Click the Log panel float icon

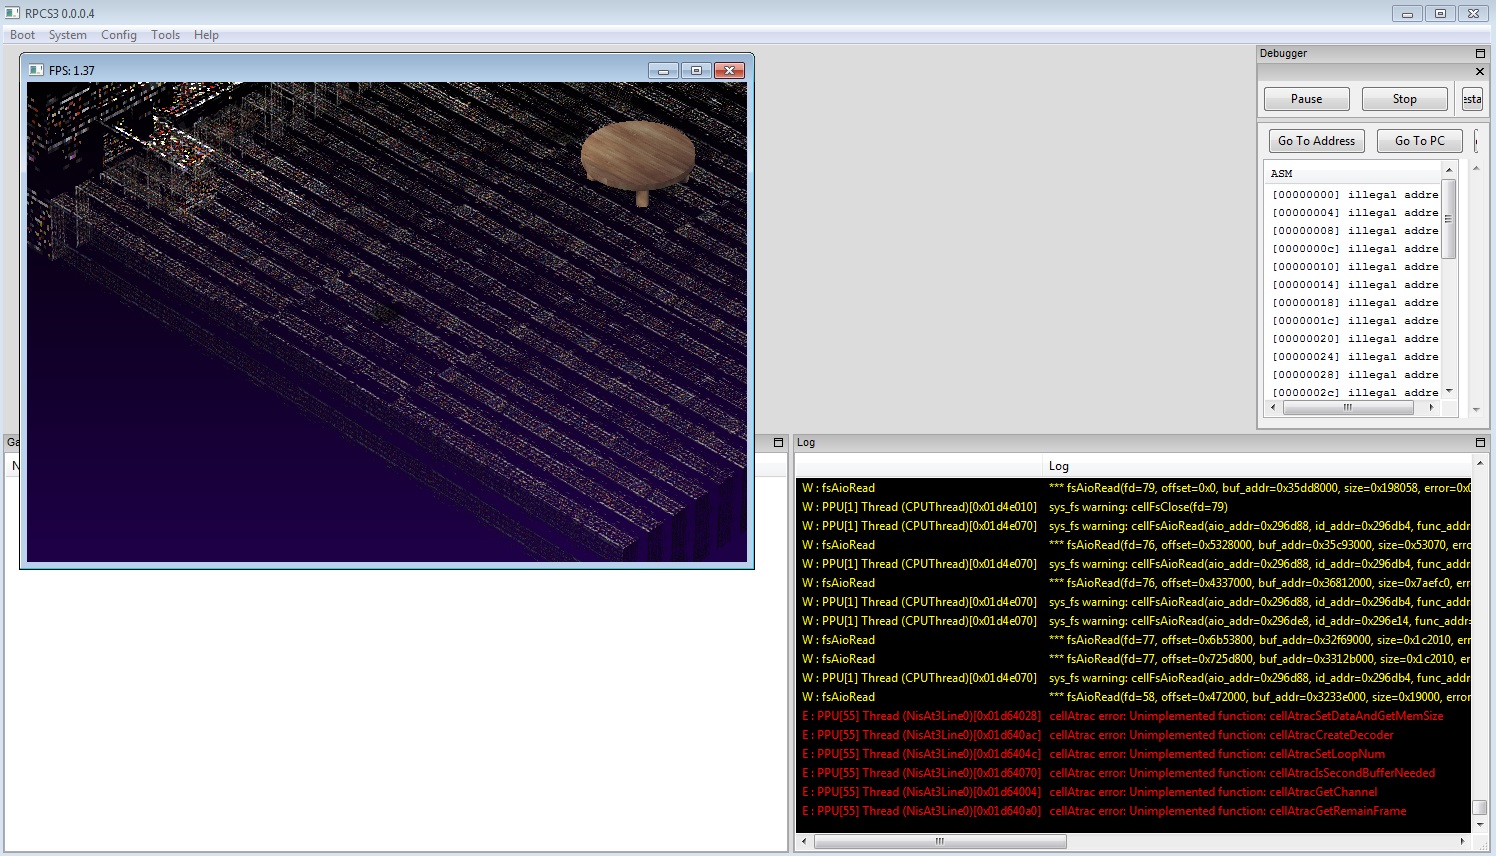(x=1480, y=442)
